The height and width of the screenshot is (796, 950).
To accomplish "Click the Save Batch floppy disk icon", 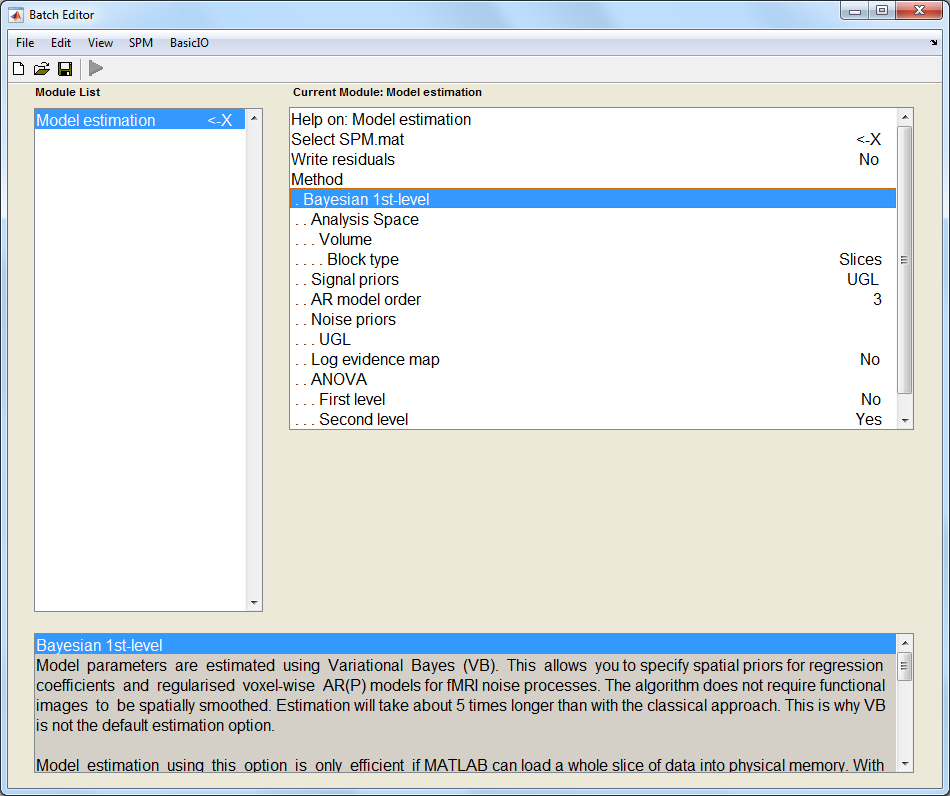I will pyautogui.click(x=64, y=69).
